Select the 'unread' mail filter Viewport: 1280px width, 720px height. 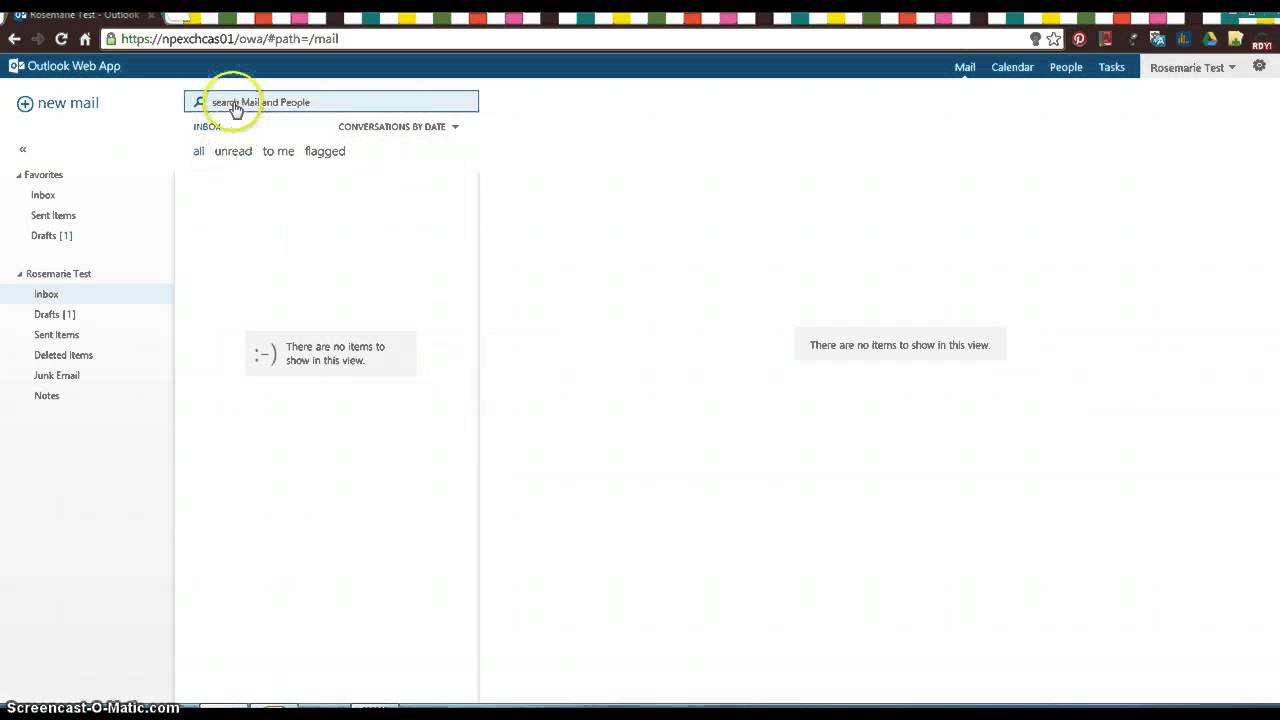233,151
